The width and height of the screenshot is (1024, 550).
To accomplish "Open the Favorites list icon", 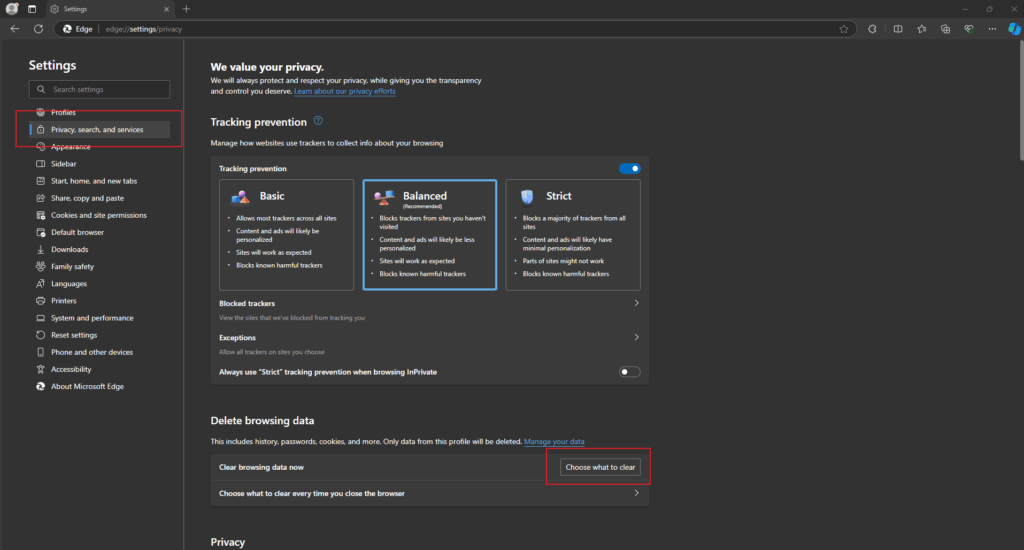I will coord(921,29).
